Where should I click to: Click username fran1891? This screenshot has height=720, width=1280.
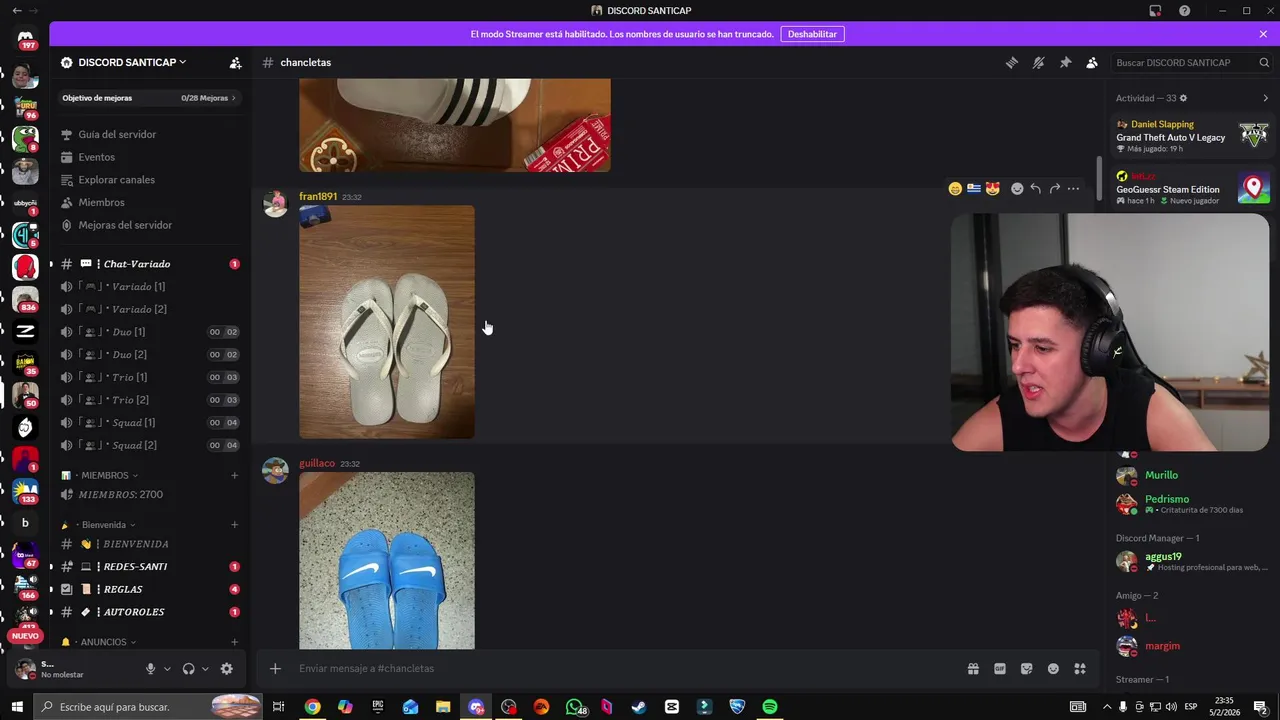pos(318,196)
